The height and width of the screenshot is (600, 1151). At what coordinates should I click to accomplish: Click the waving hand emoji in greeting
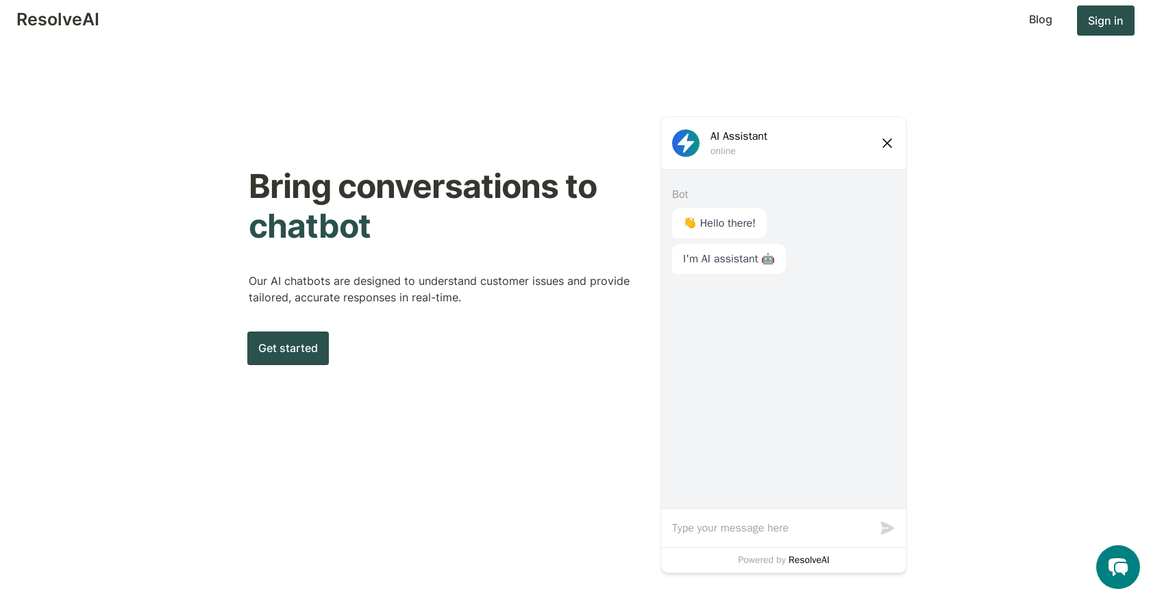689,223
